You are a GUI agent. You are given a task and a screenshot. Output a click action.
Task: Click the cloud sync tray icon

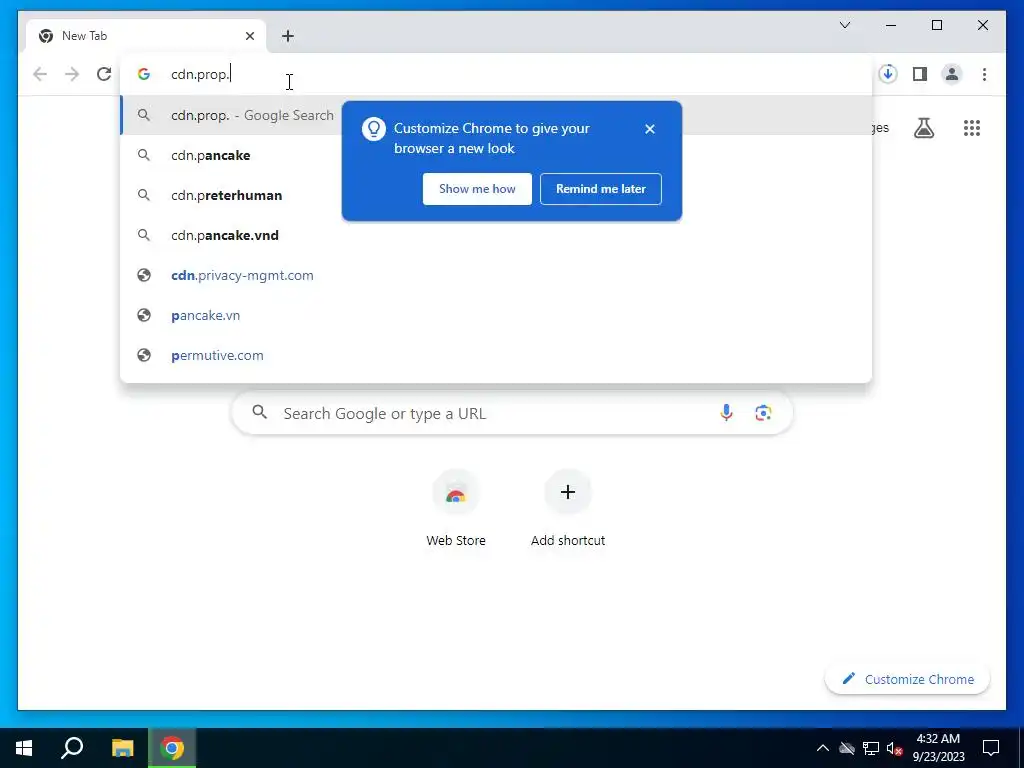click(847, 748)
